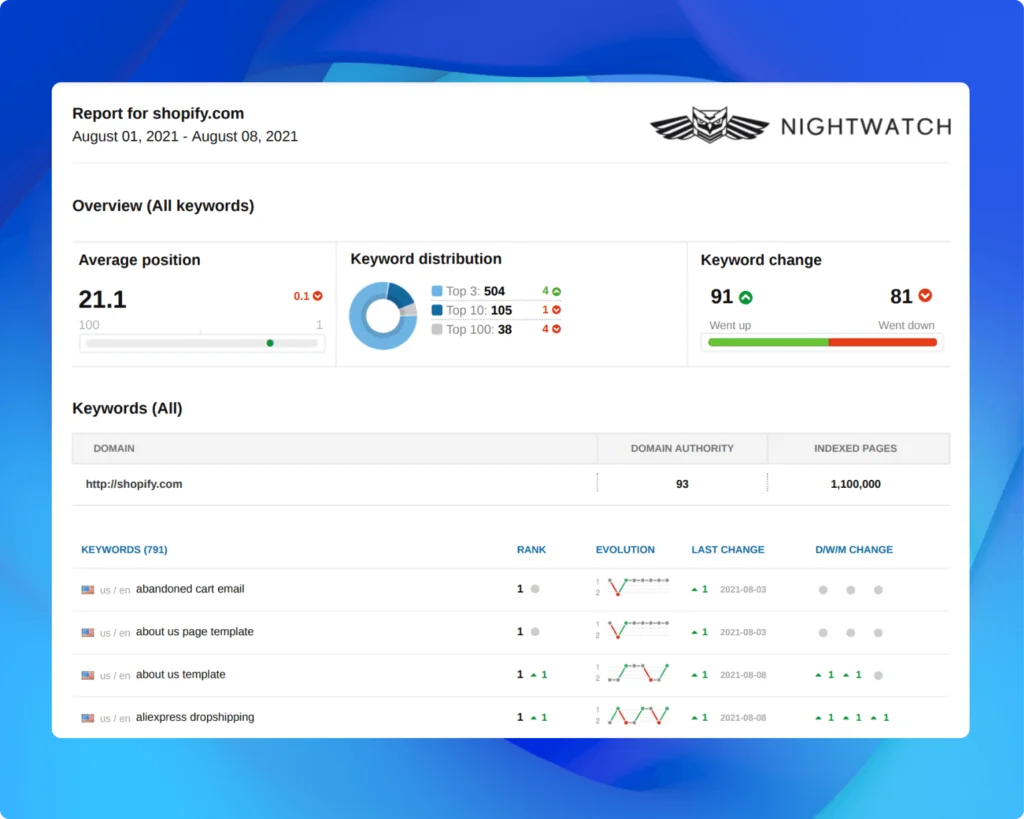Click the D/W/M CHANGE column header
Screen dimensions: 1024x819
pyautogui.click(x=854, y=549)
